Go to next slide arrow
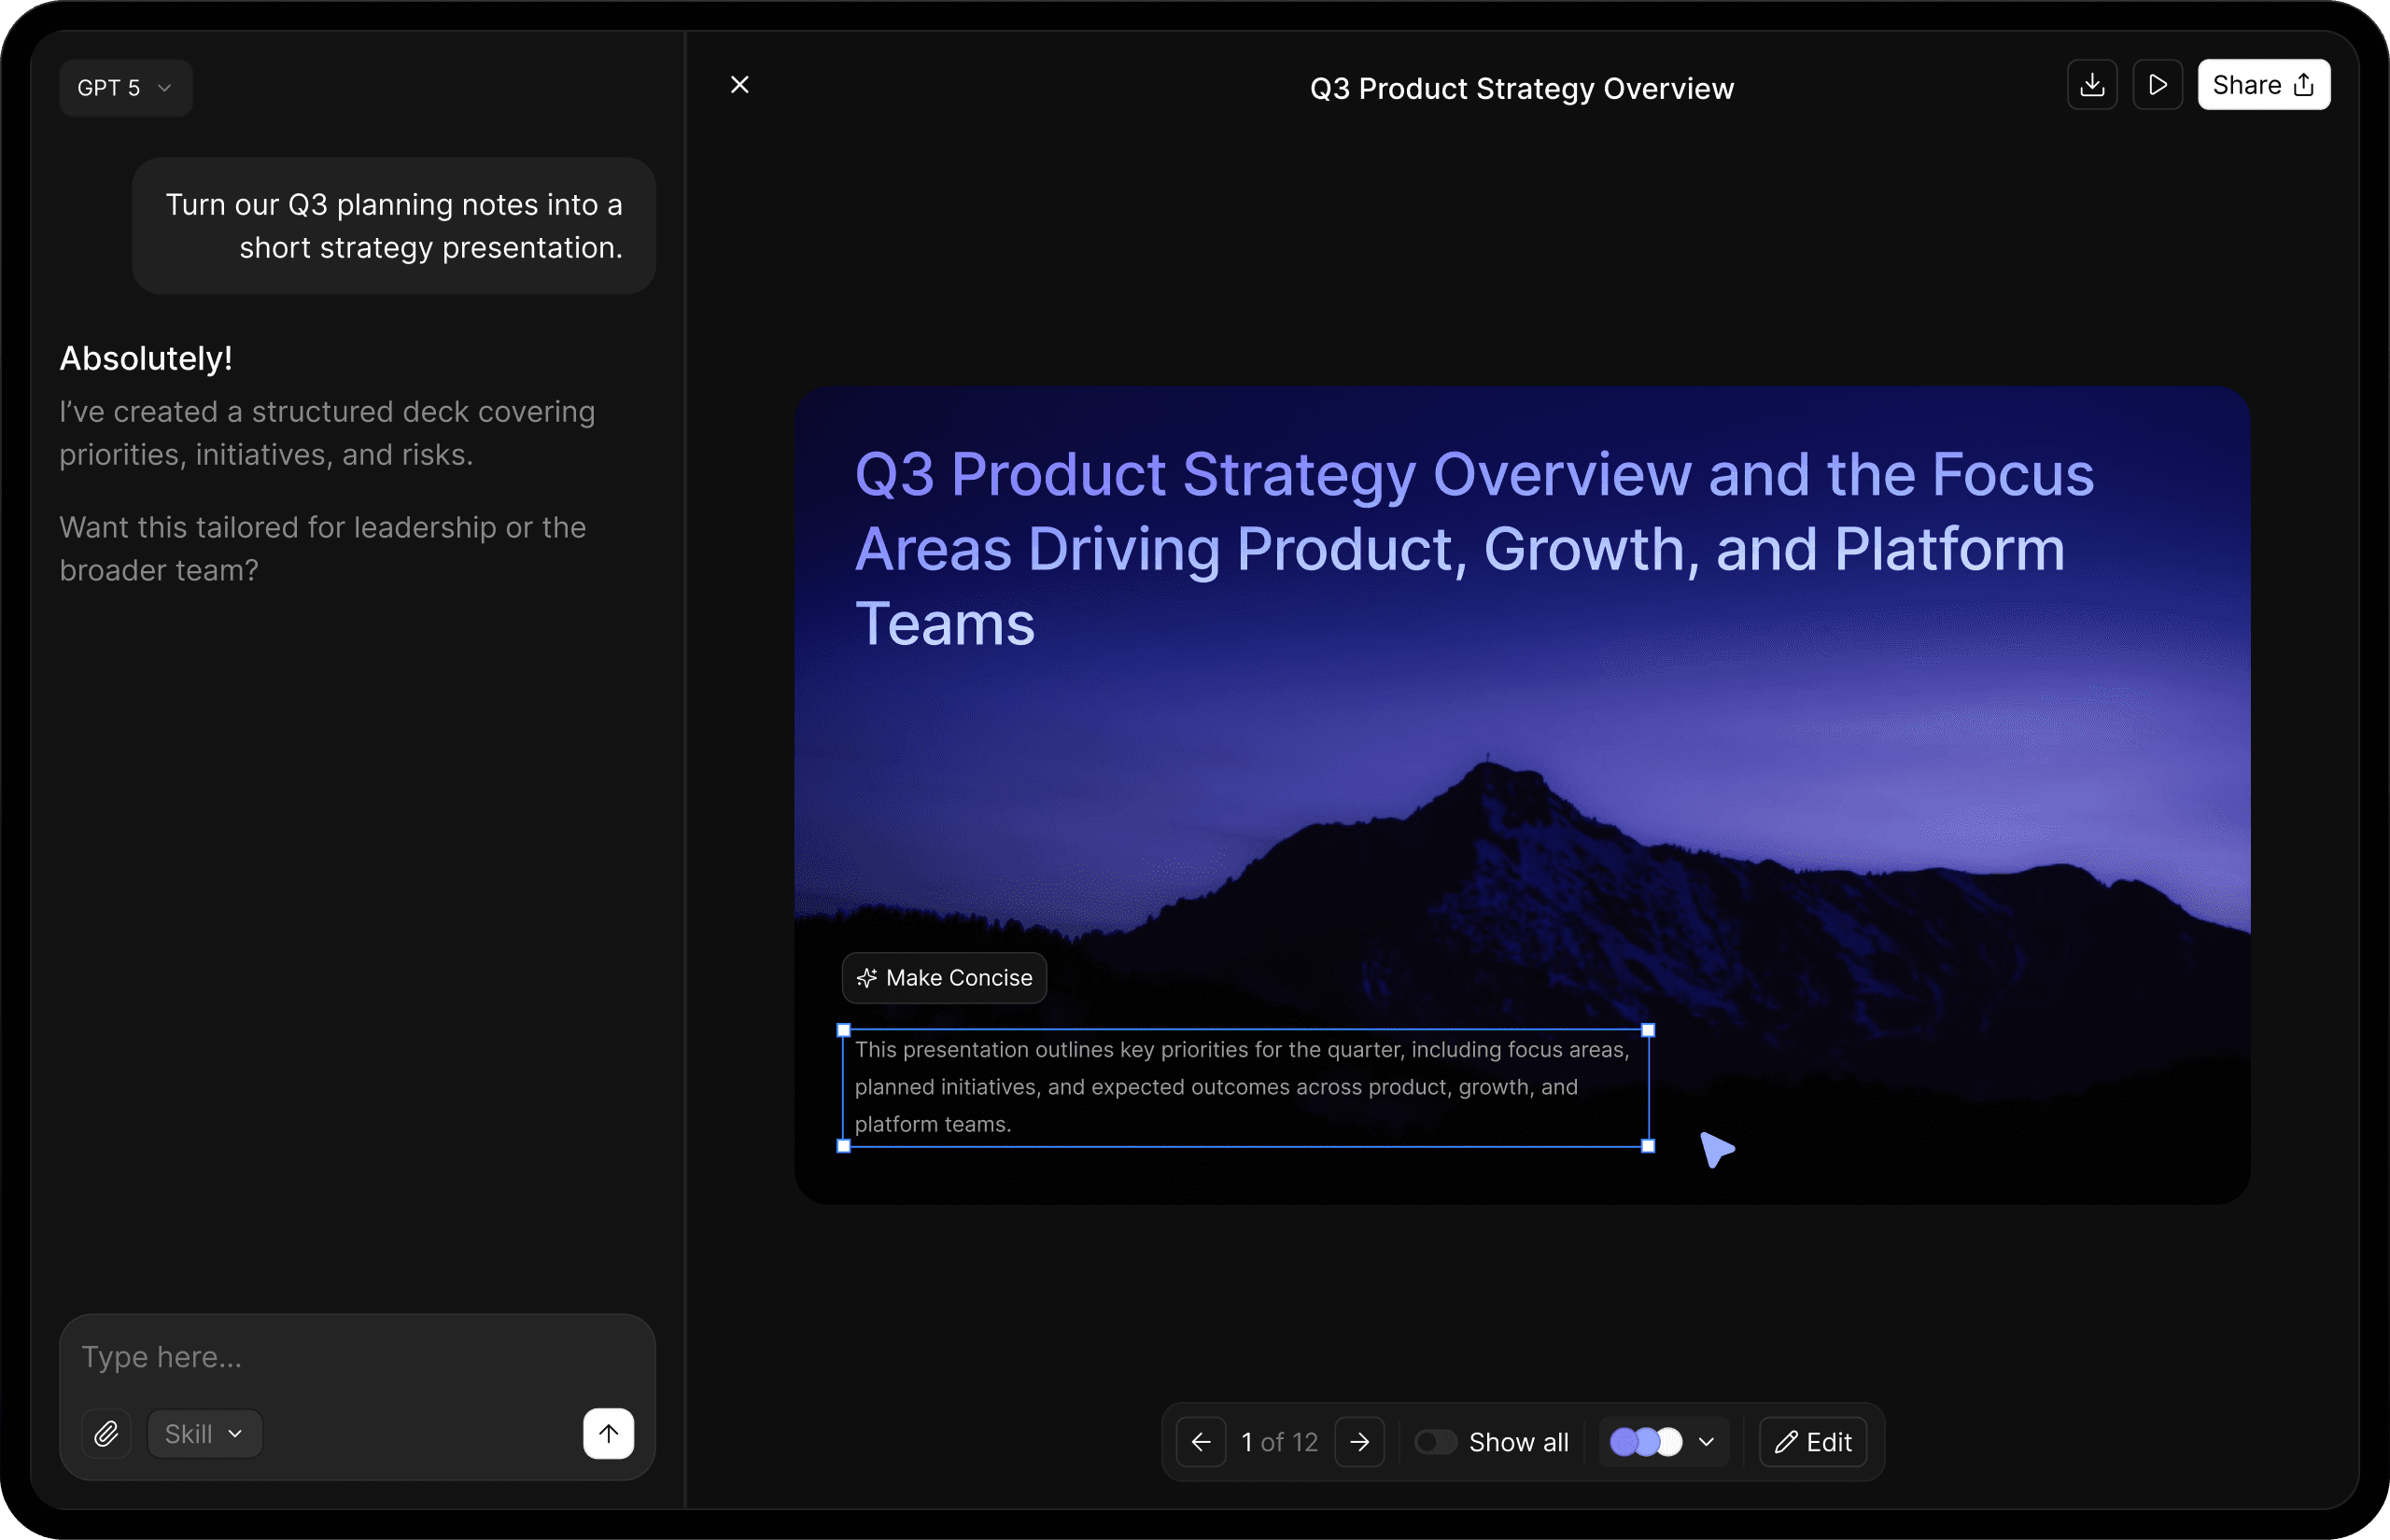 tap(1359, 1442)
